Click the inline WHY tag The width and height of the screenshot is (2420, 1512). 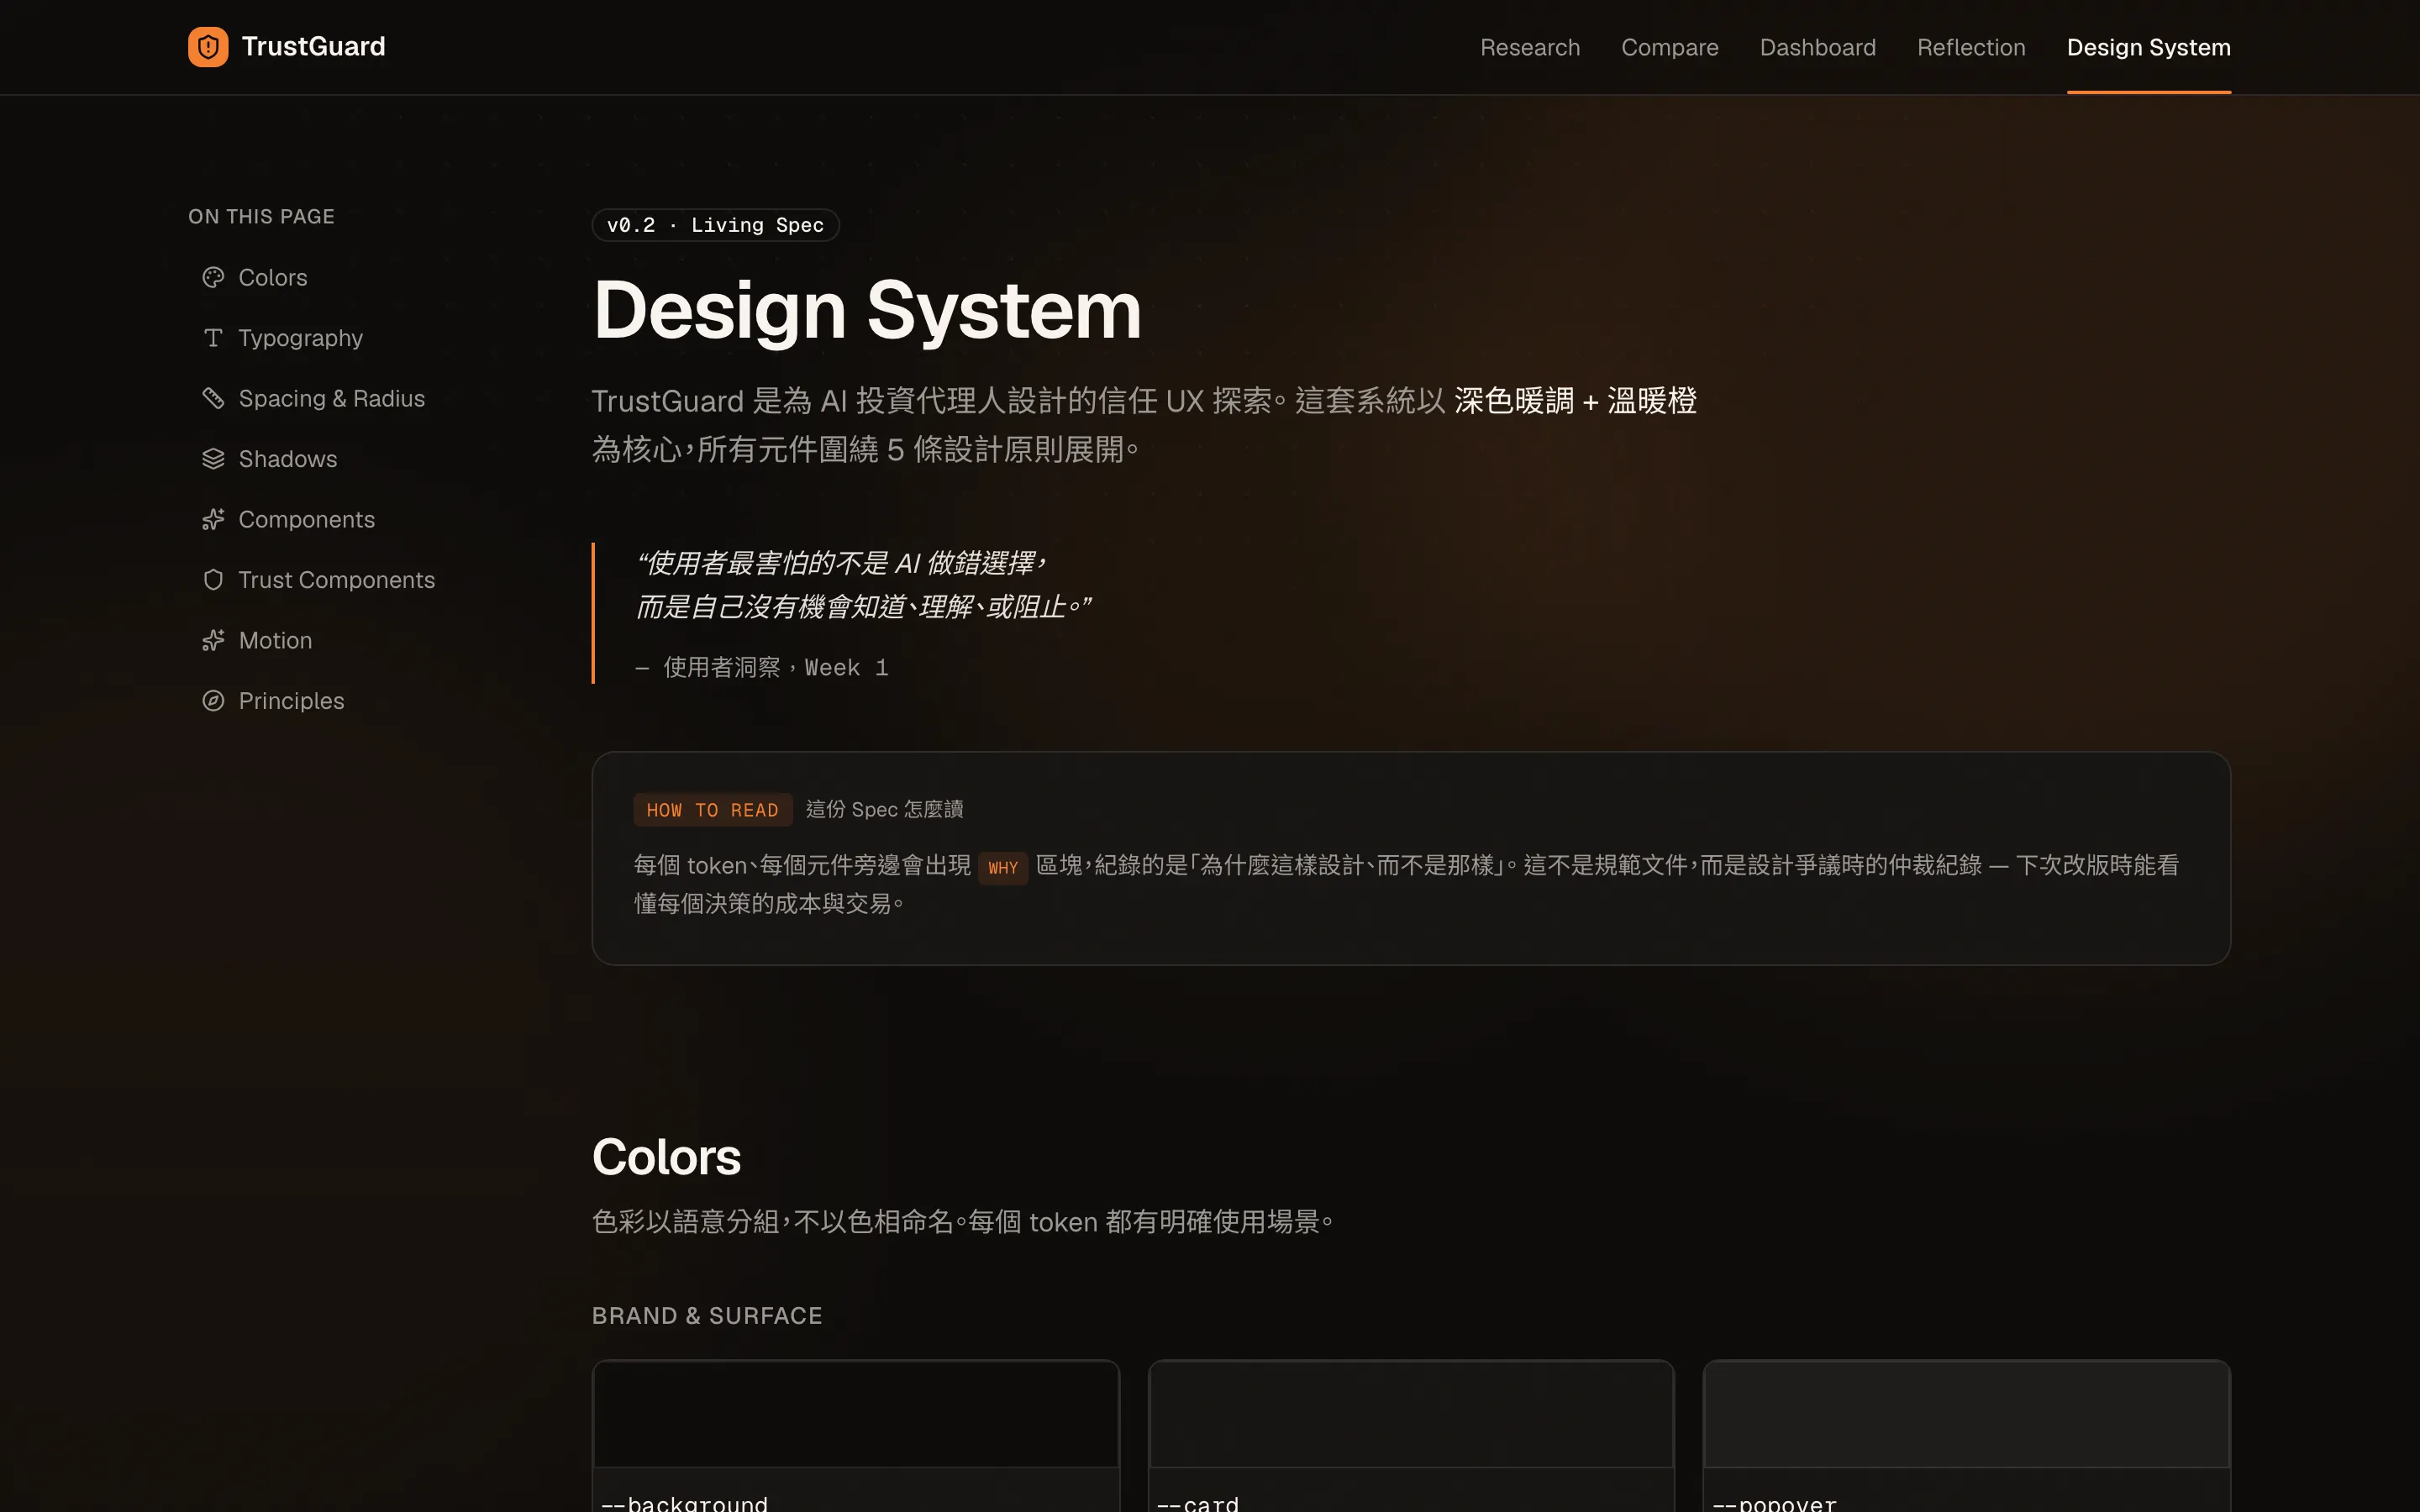coord(1003,868)
